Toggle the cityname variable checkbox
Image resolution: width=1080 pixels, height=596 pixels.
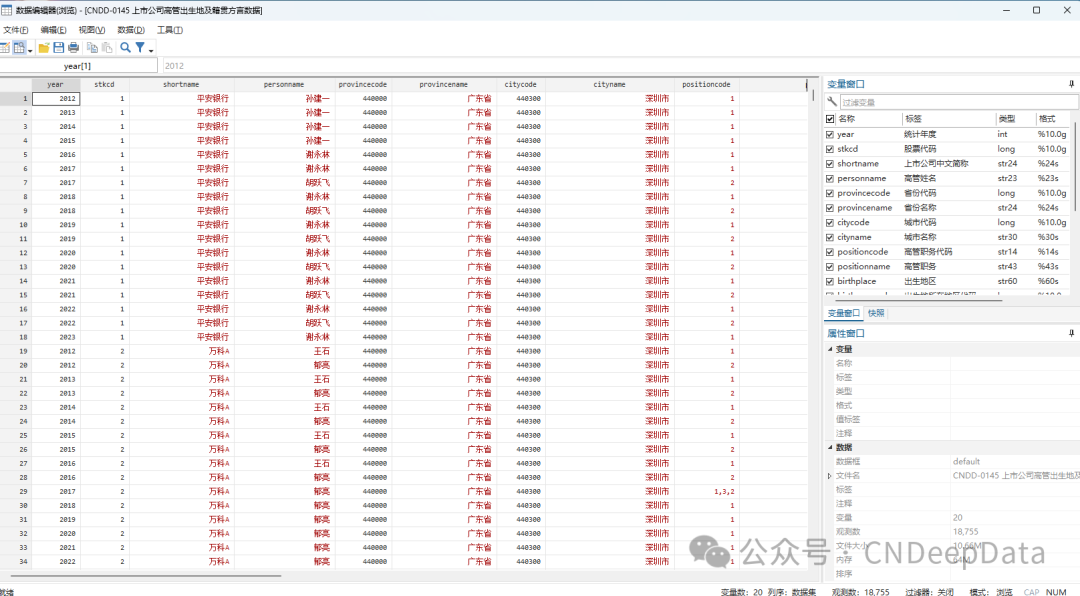pos(830,237)
